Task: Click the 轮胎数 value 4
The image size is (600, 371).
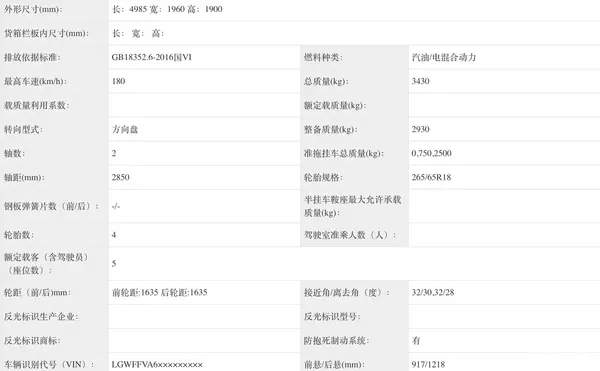Action: tap(114, 235)
